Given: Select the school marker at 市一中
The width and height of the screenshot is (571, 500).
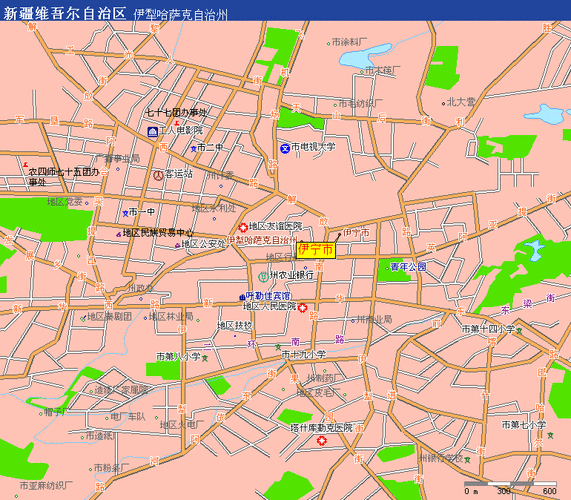Looking at the screenshot, I should (125, 213).
